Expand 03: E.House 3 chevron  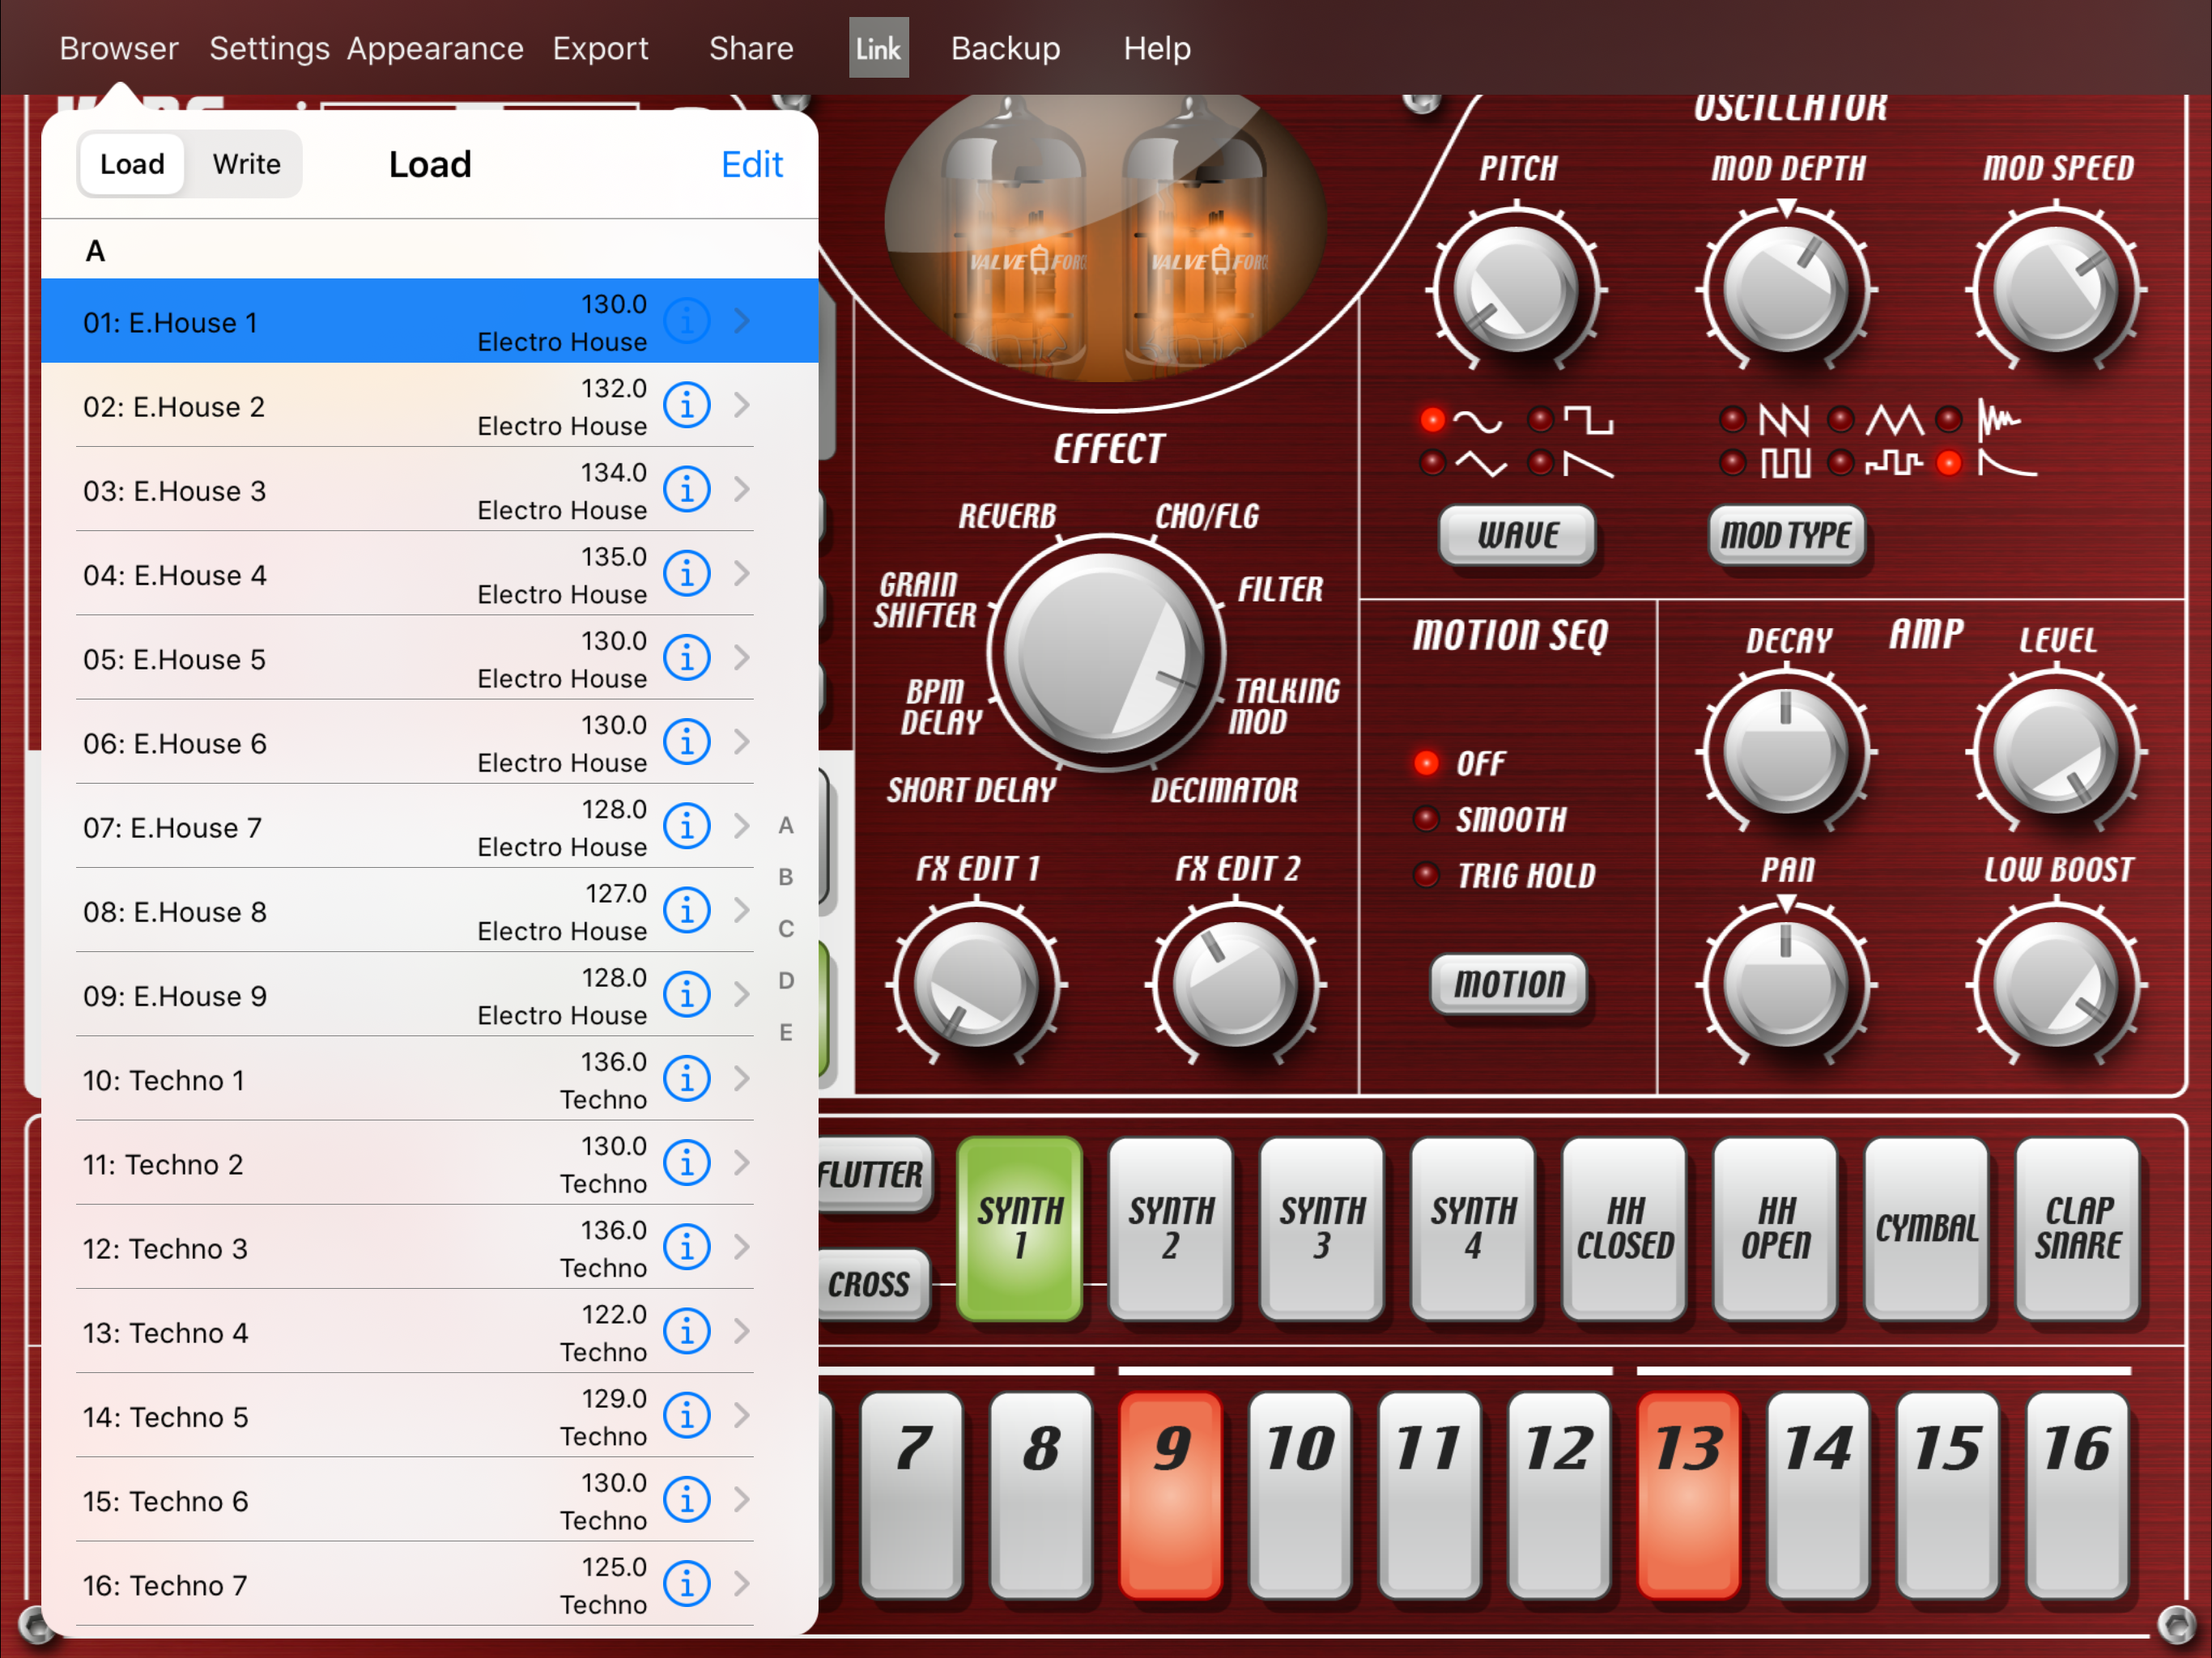[x=742, y=489]
